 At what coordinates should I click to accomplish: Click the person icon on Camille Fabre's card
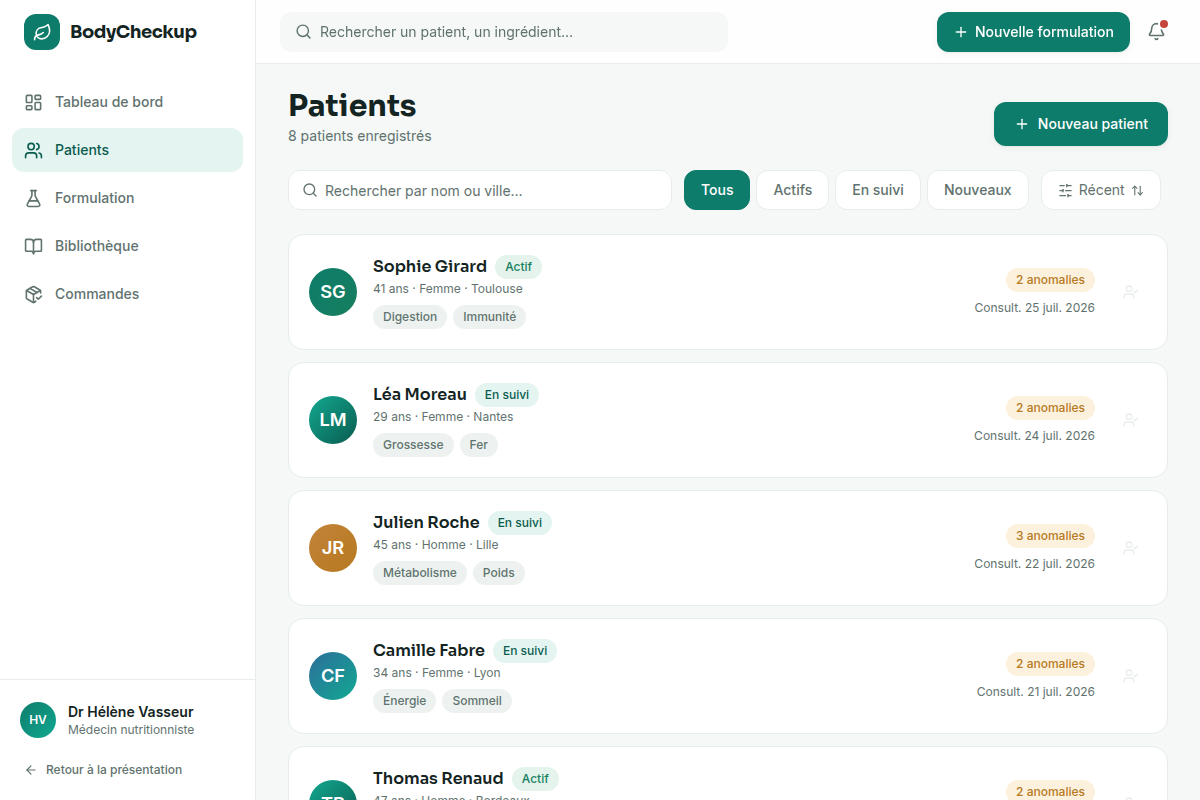(x=1131, y=676)
